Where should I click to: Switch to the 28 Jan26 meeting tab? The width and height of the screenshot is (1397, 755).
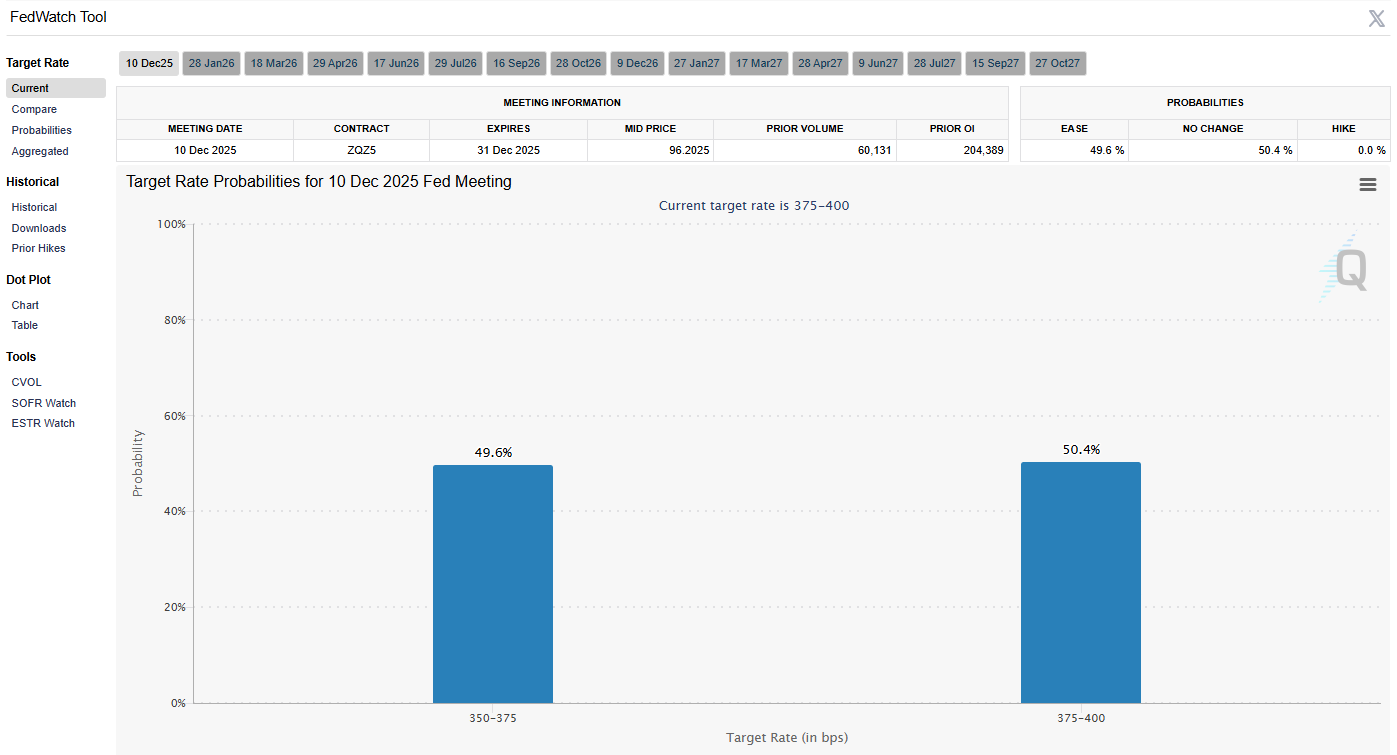[x=211, y=64]
